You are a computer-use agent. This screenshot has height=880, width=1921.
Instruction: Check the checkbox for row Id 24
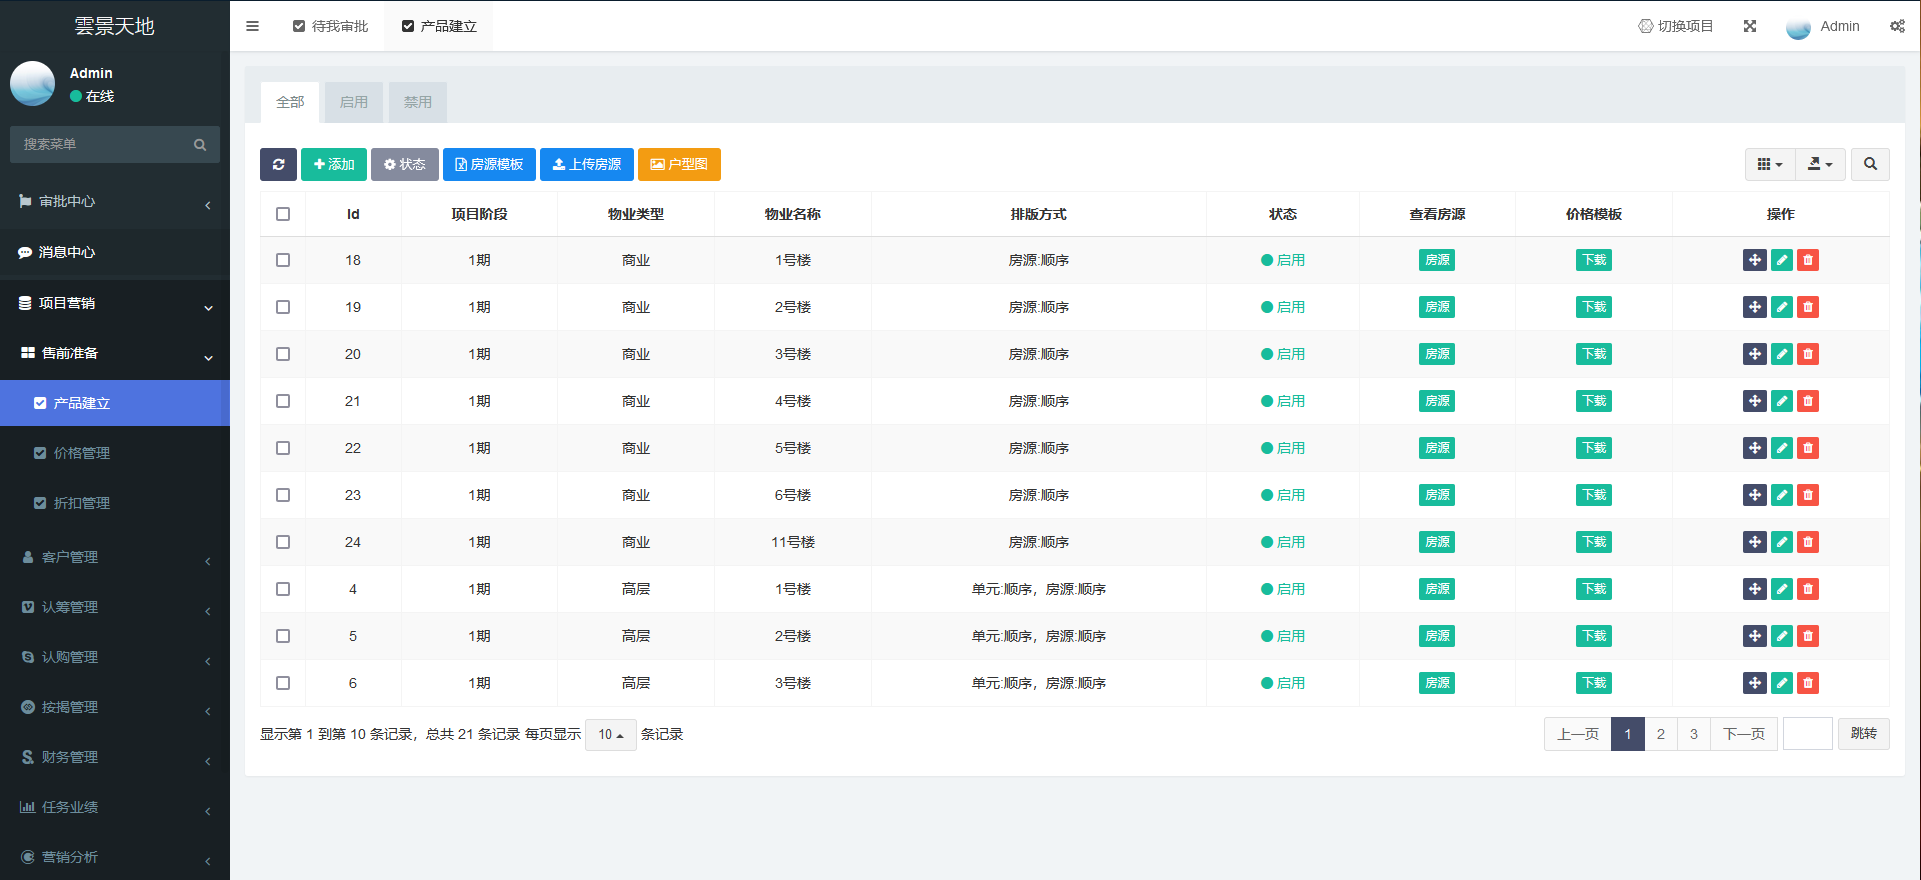(283, 542)
